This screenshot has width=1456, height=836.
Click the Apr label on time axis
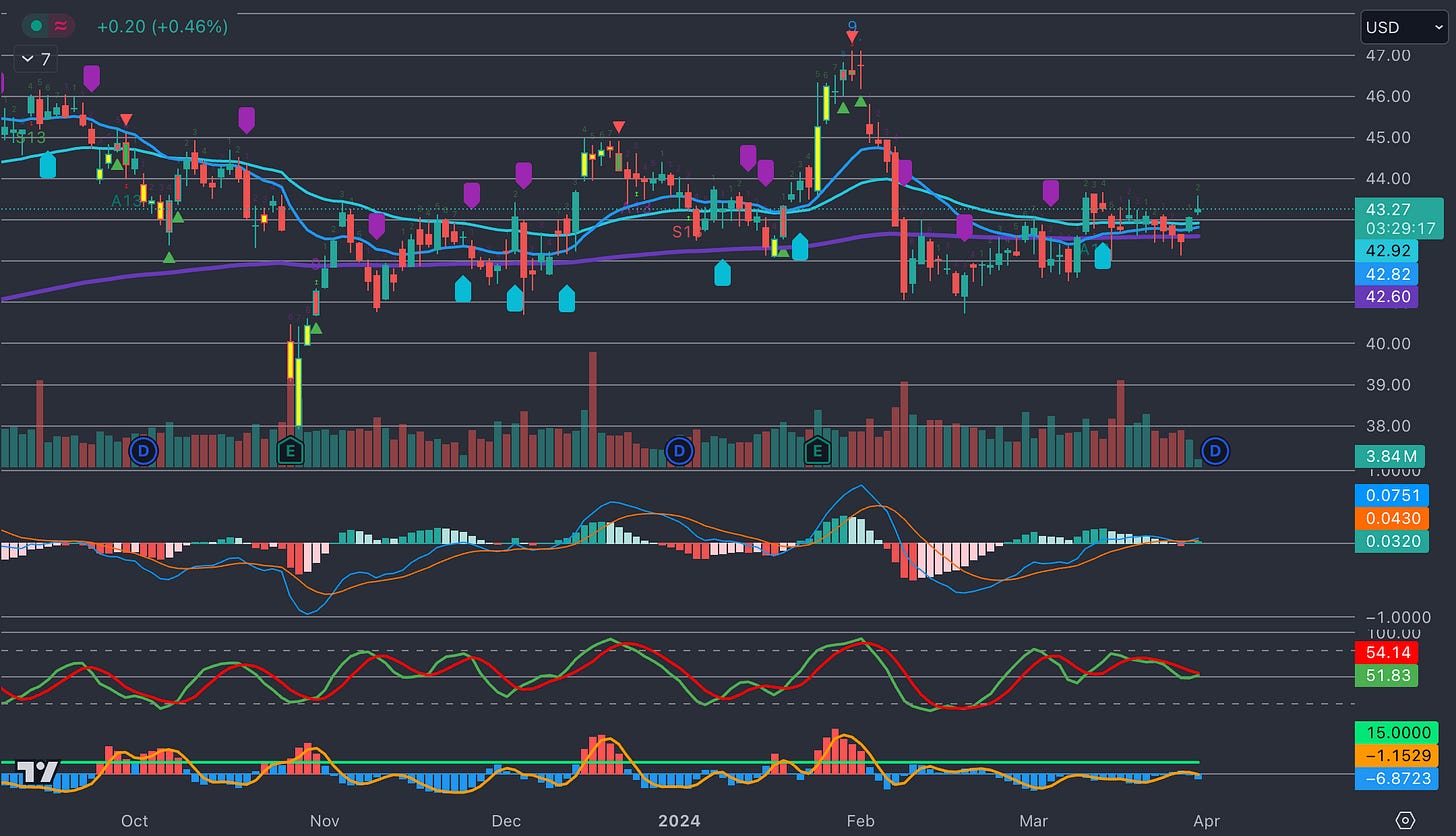1206,821
